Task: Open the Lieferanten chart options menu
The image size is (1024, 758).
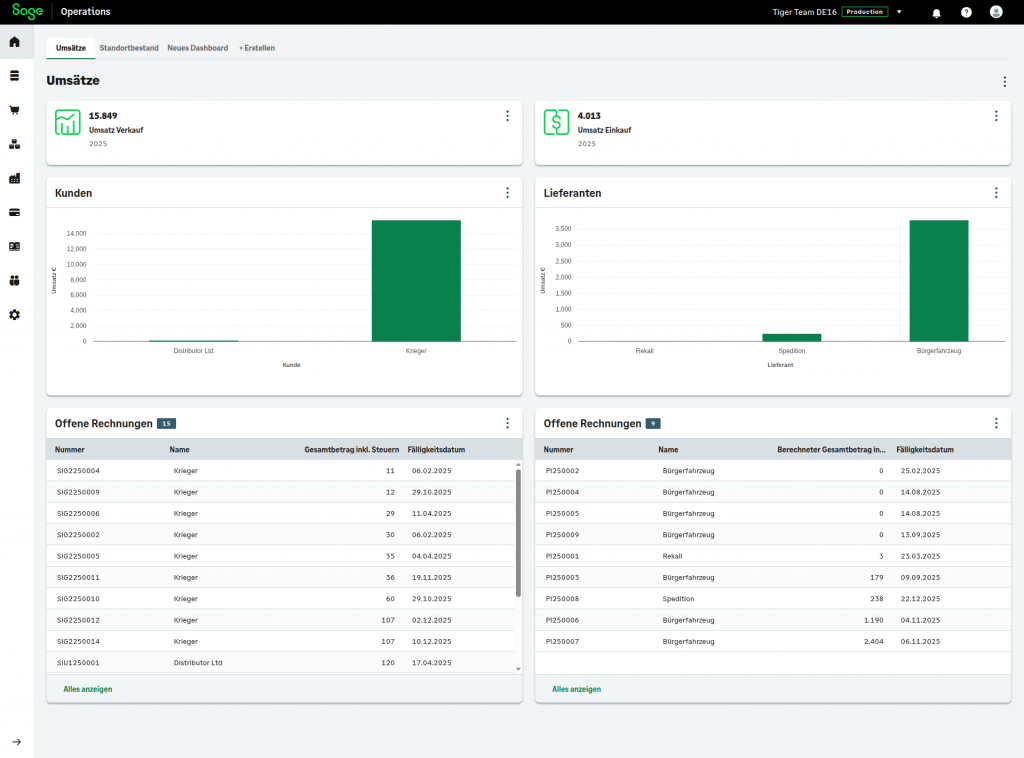Action: pyautogui.click(x=996, y=193)
